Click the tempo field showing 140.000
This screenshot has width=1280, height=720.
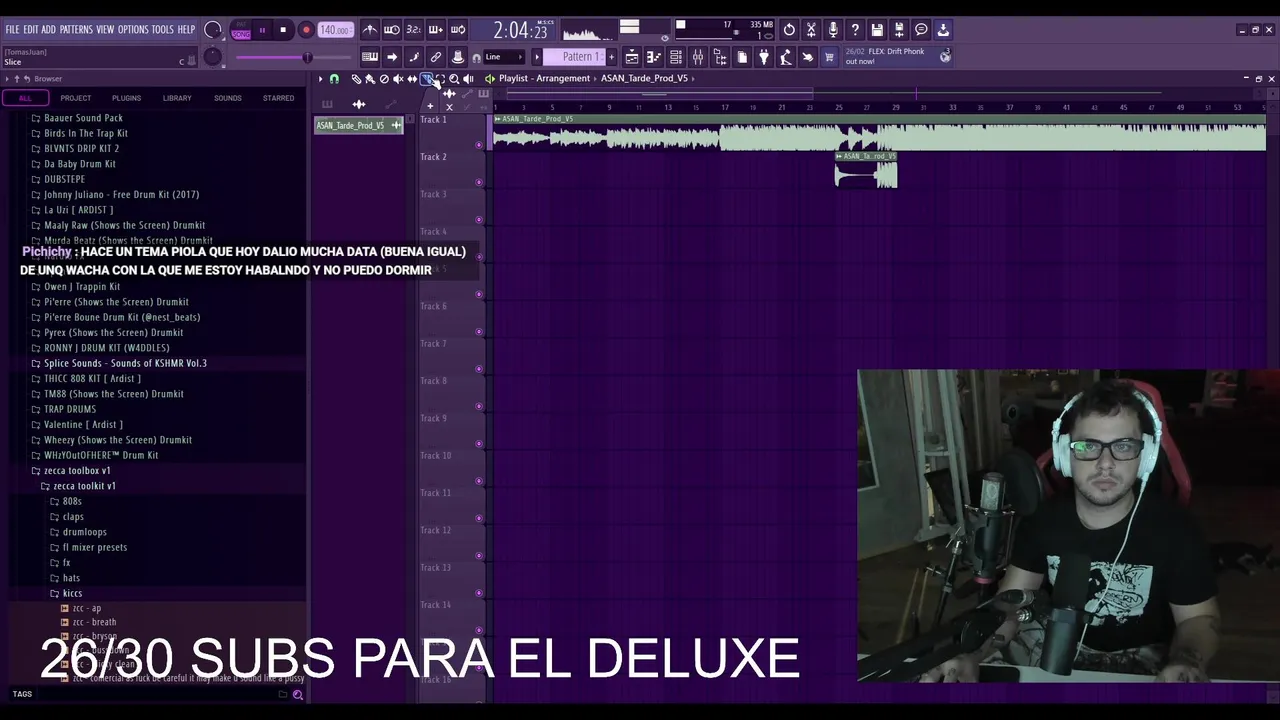tap(336, 30)
